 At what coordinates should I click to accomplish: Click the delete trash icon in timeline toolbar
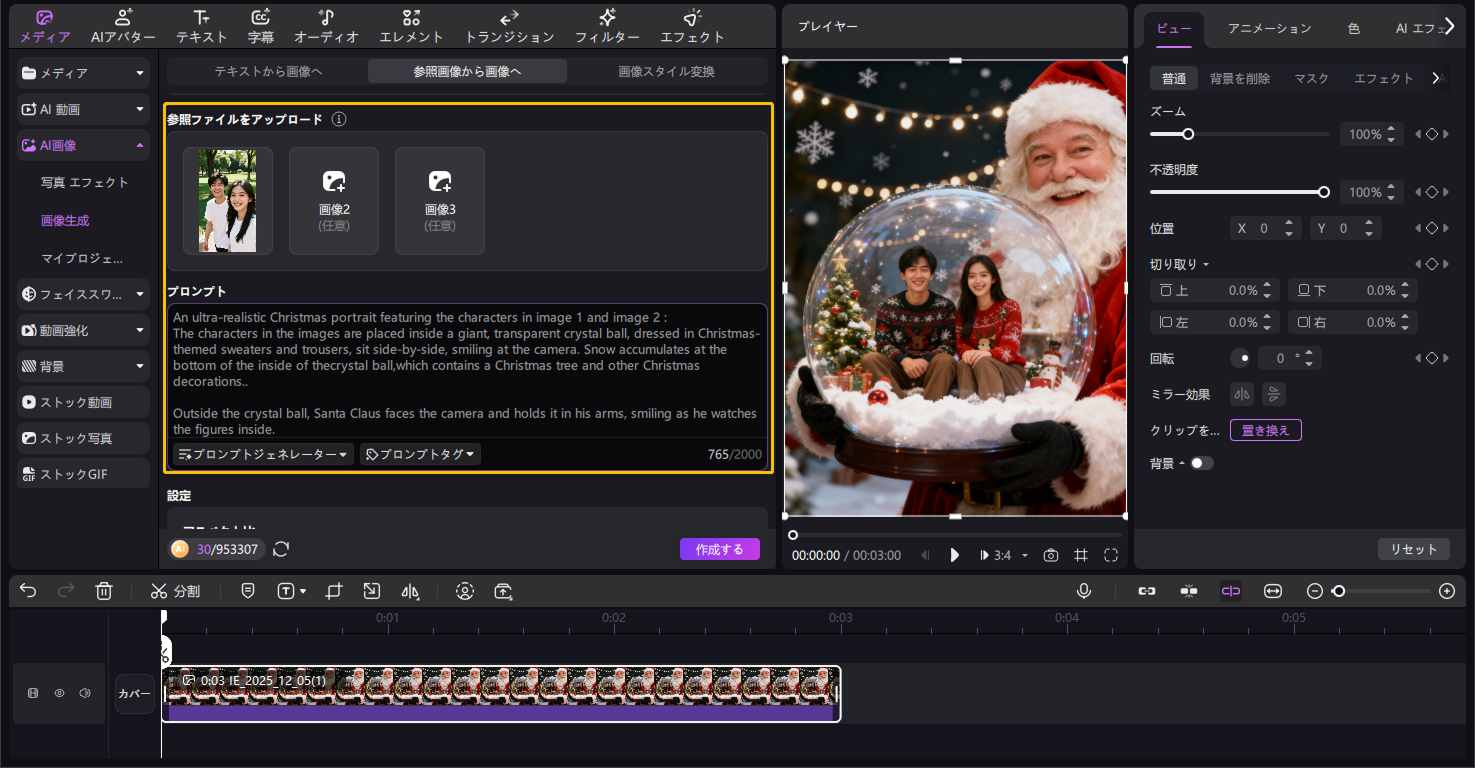(x=104, y=591)
